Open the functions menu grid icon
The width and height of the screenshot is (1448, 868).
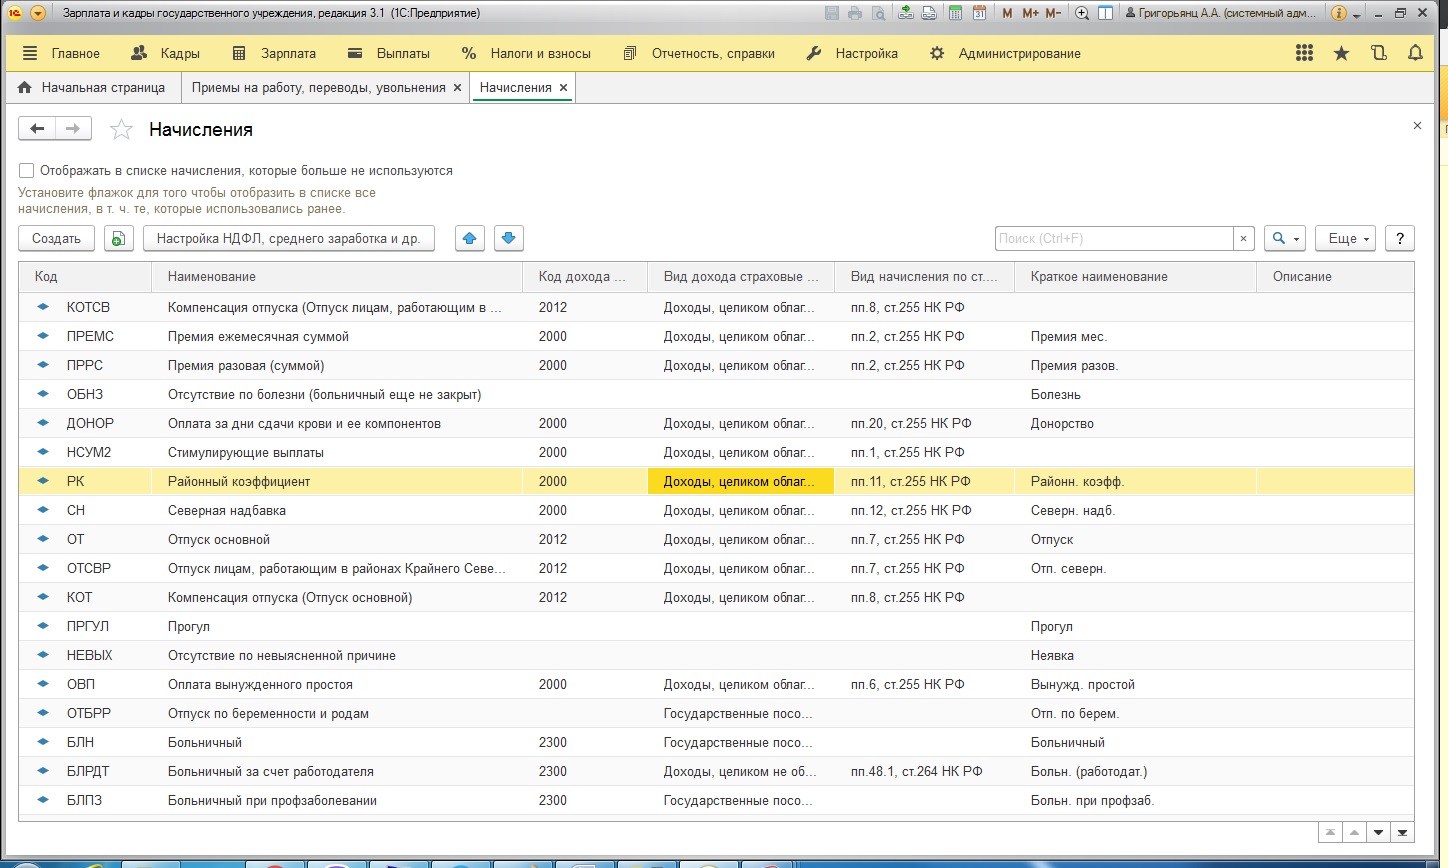click(x=1304, y=54)
